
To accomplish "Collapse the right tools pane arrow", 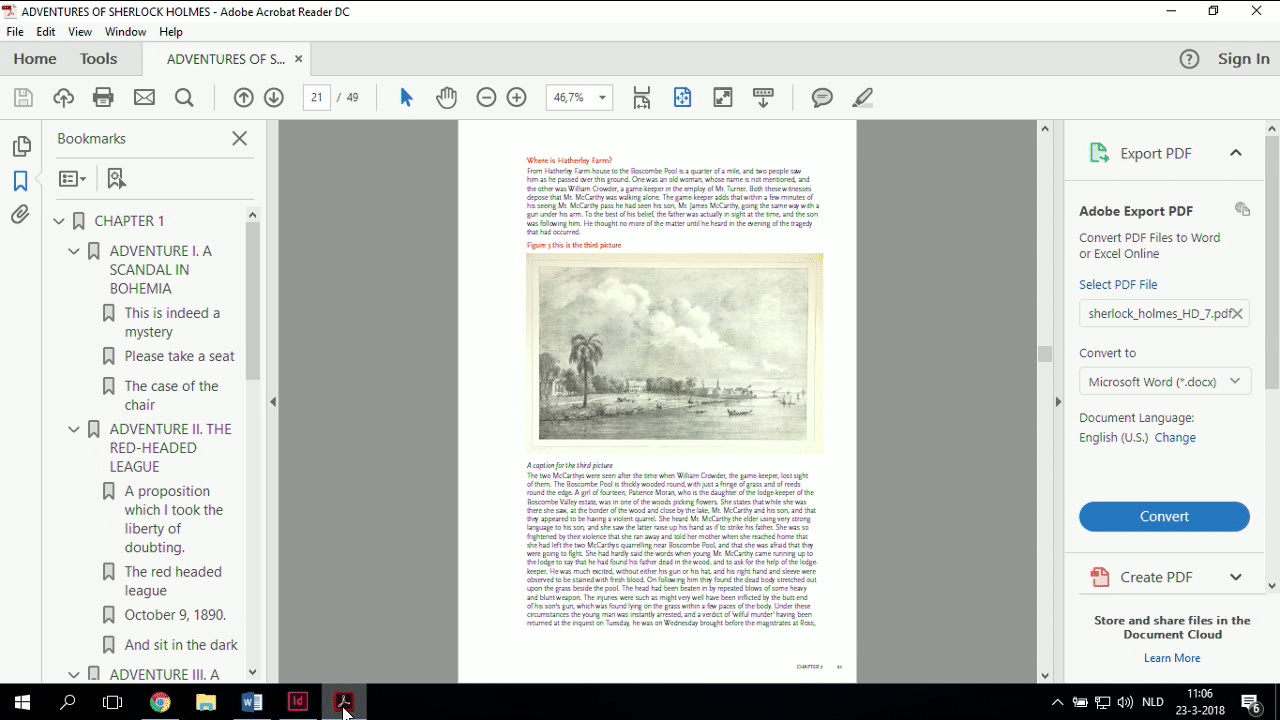I will tap(1058, 402).
